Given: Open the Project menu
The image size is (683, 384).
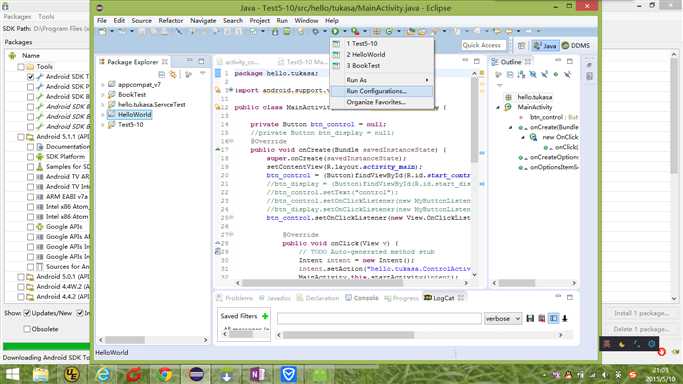Looking at the screenshot, I should click(259, 20).
